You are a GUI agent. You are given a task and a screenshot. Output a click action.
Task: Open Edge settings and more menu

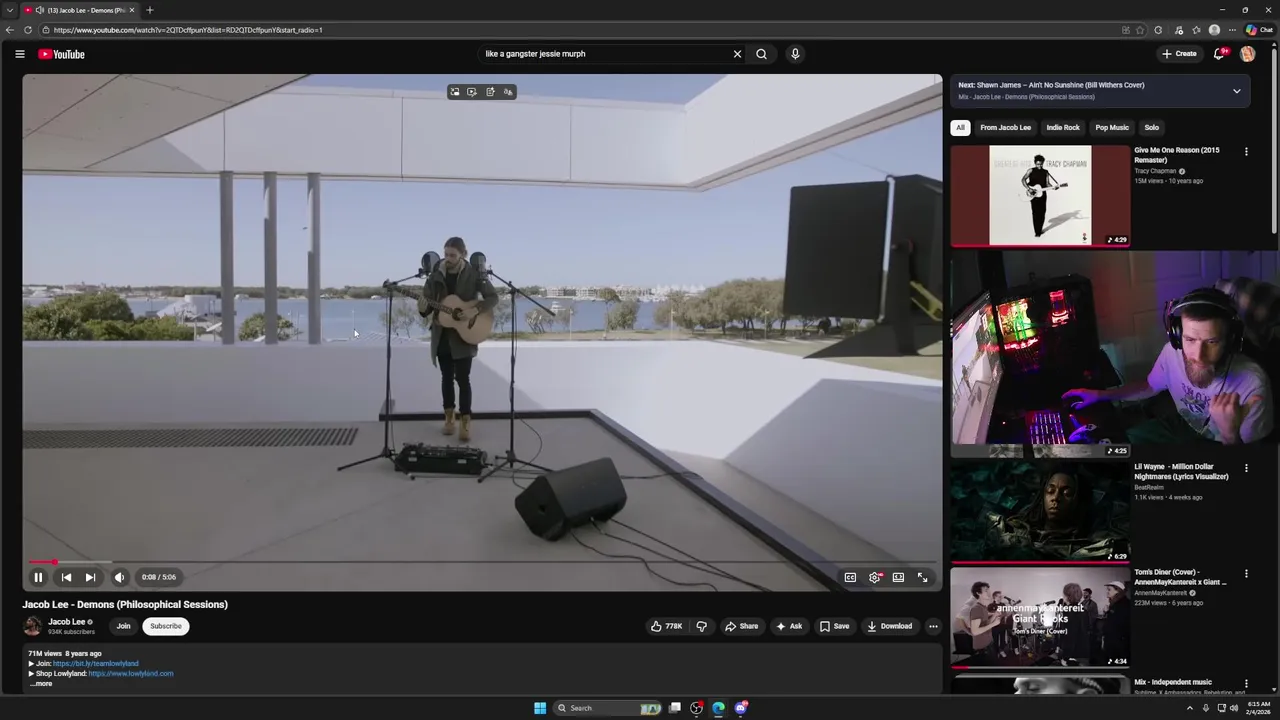(1232, 30)
